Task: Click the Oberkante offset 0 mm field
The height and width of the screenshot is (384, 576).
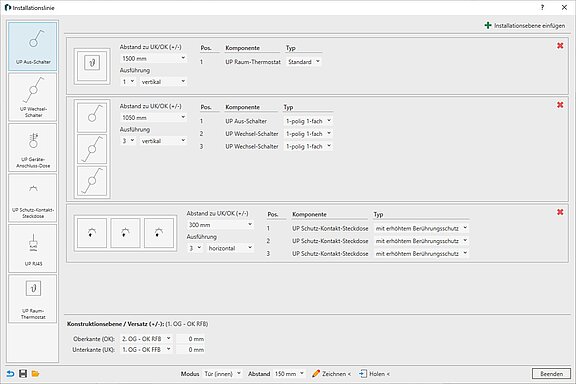Action: tap(190, 338)
